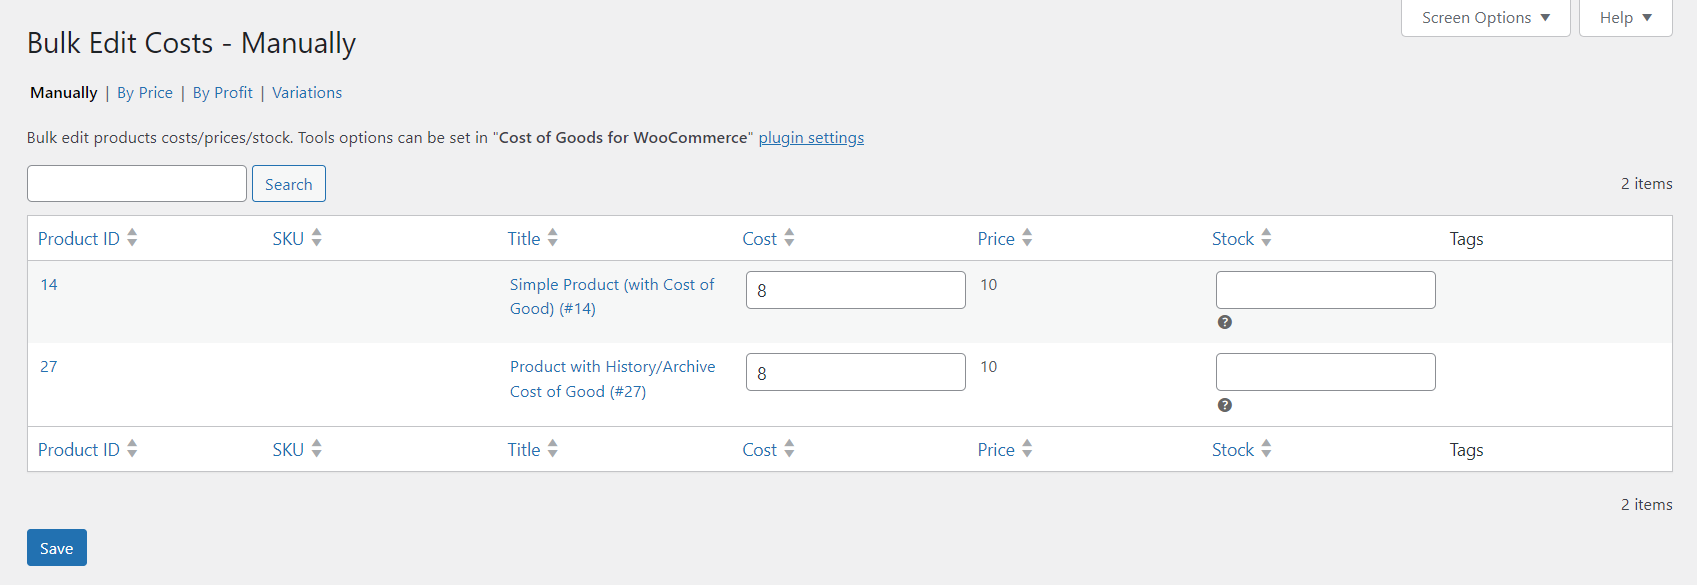Viewport: 1697px width, 585px height.
Task: Click sort arrows beside header Price
Action: tap(1027, 238)
